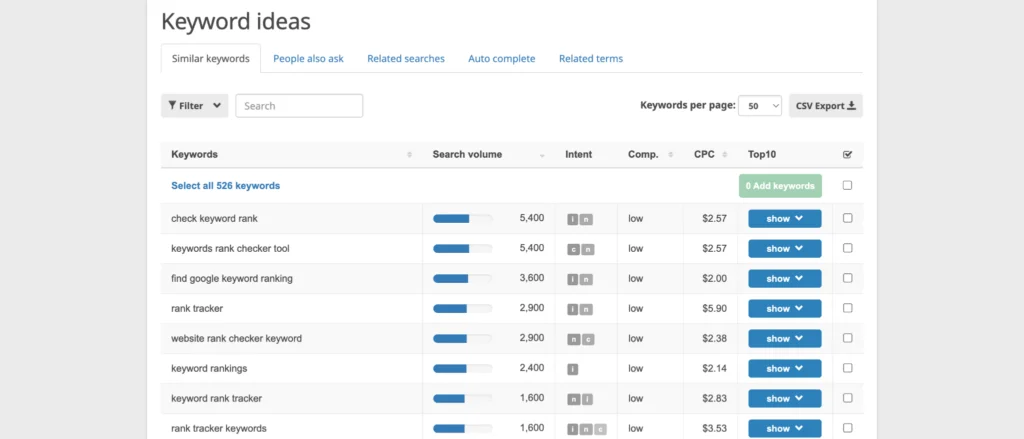Expand Top10 show for find google keyword ranking
Screen dimensions: 1024x439
785,279
